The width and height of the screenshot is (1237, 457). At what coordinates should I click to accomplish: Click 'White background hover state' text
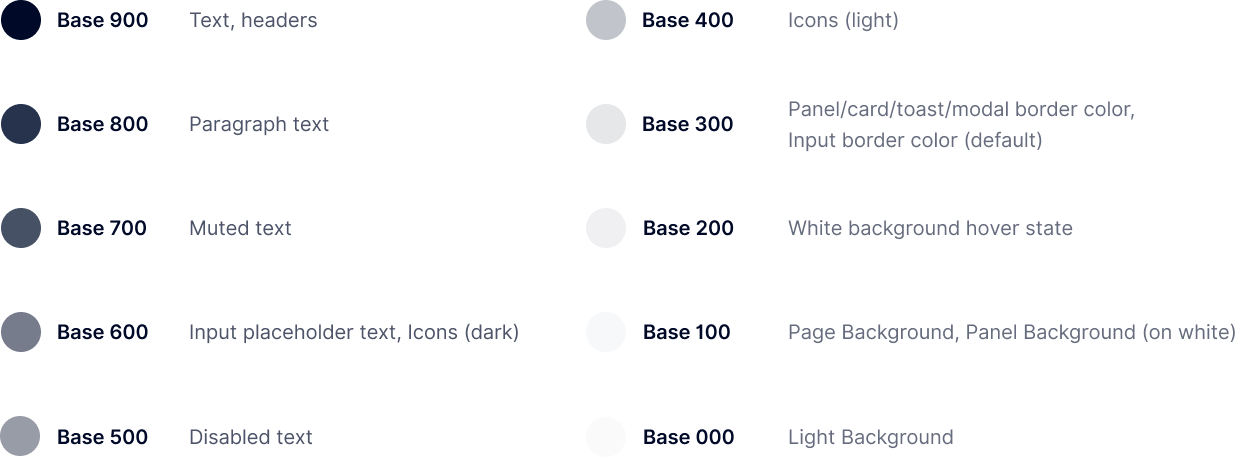coord(930,228)
